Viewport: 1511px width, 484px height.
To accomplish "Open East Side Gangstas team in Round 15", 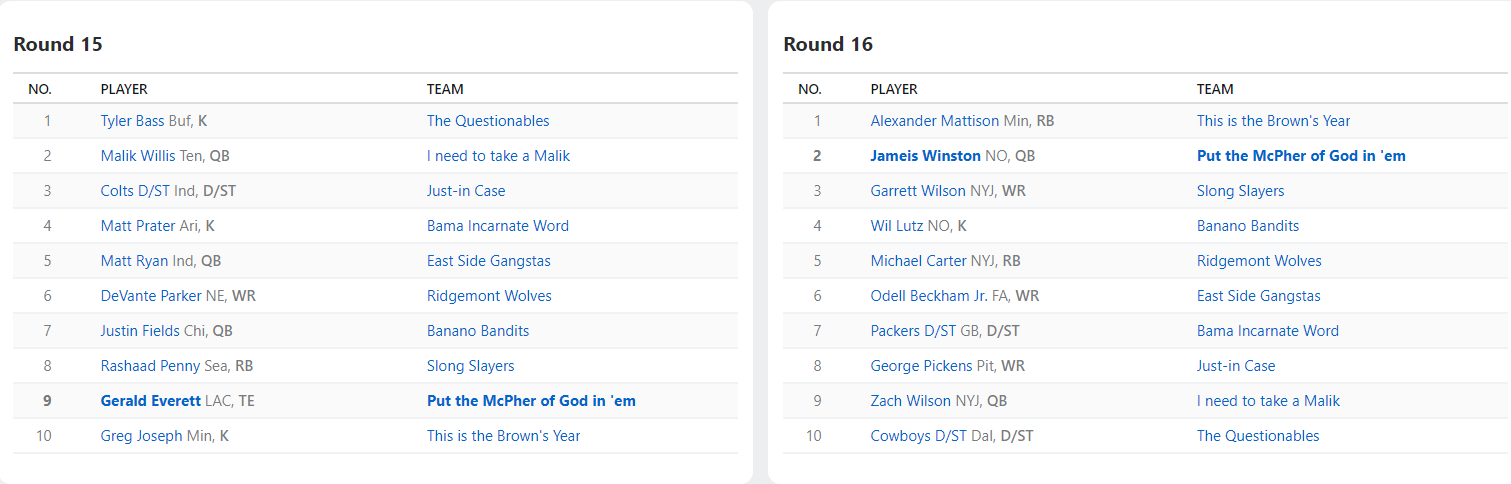I will click(x=488, y=261).
